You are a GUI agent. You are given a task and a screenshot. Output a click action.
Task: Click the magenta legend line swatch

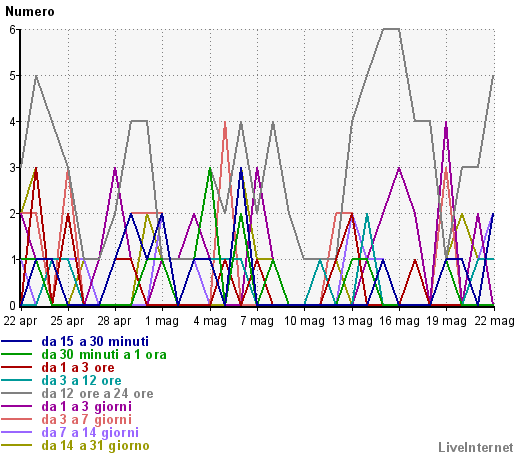(17, 406)
